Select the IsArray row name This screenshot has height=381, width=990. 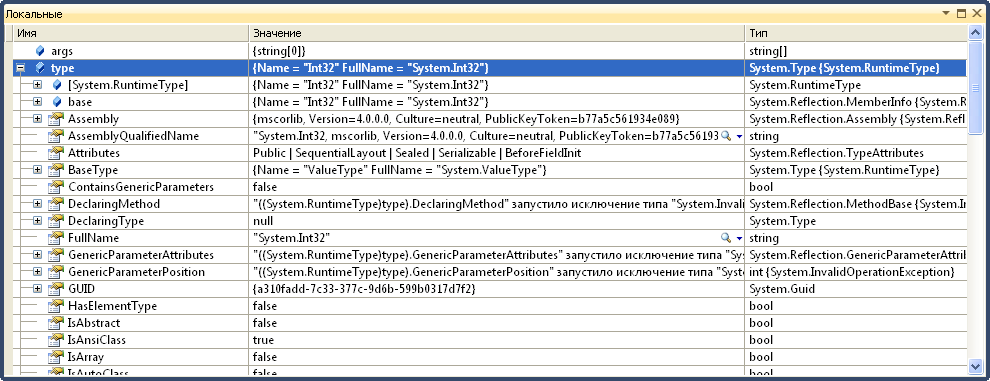[x=86, y=357]
